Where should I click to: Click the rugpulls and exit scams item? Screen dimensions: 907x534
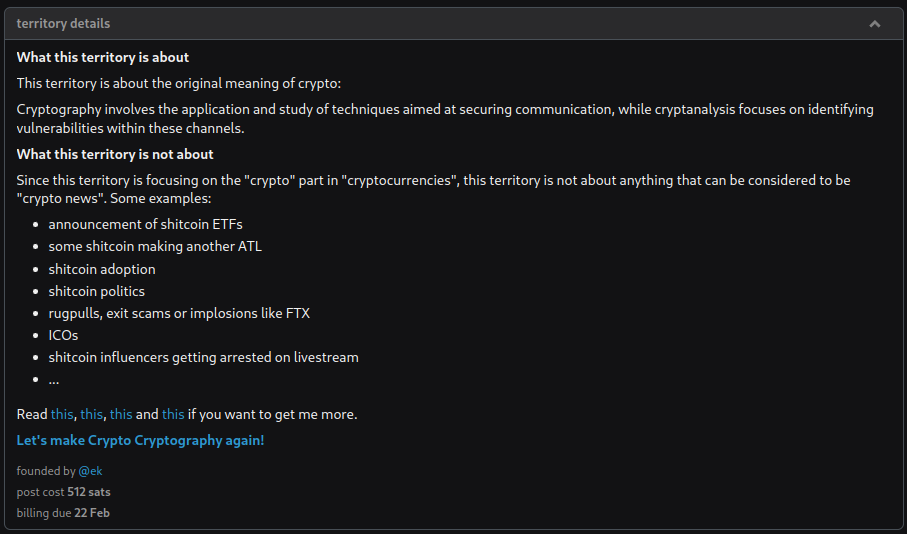(x=179, y=313)
